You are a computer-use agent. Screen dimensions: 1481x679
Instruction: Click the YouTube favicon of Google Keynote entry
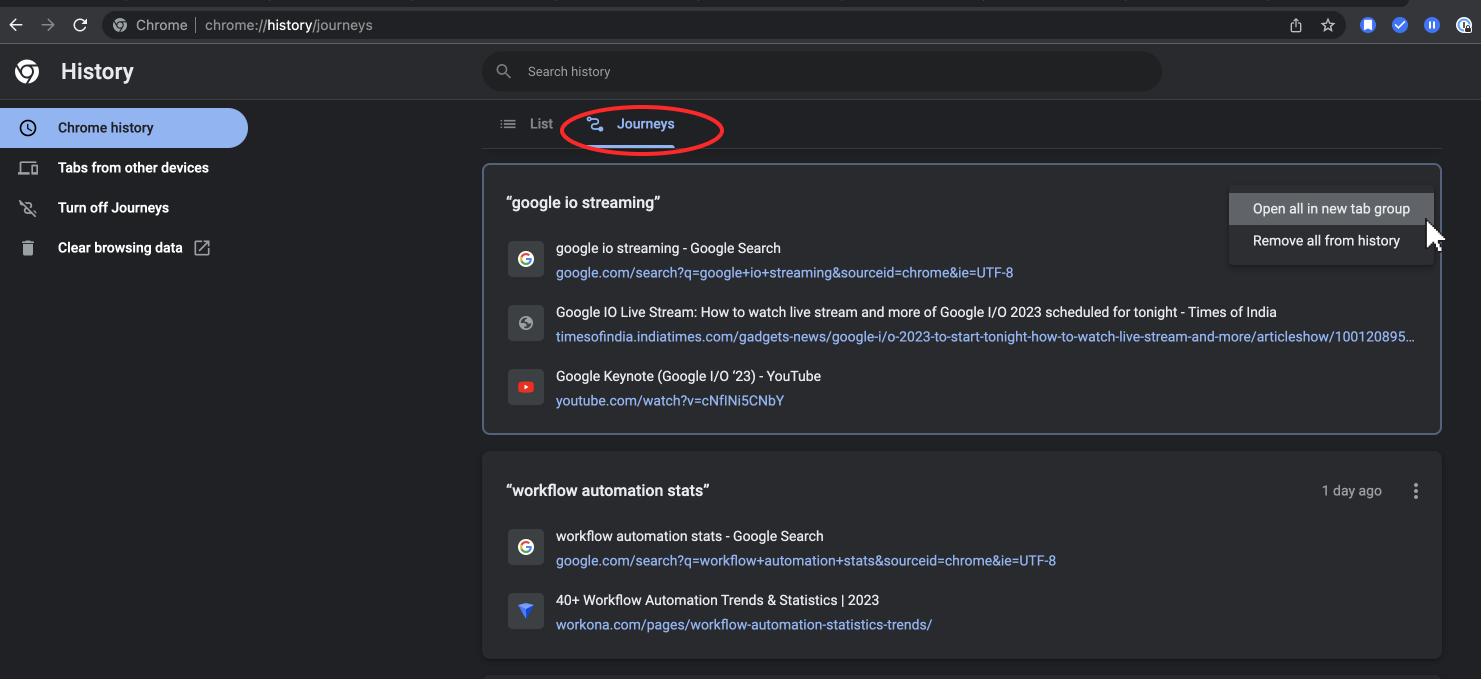pyautogui.click(x=526, y=387)
